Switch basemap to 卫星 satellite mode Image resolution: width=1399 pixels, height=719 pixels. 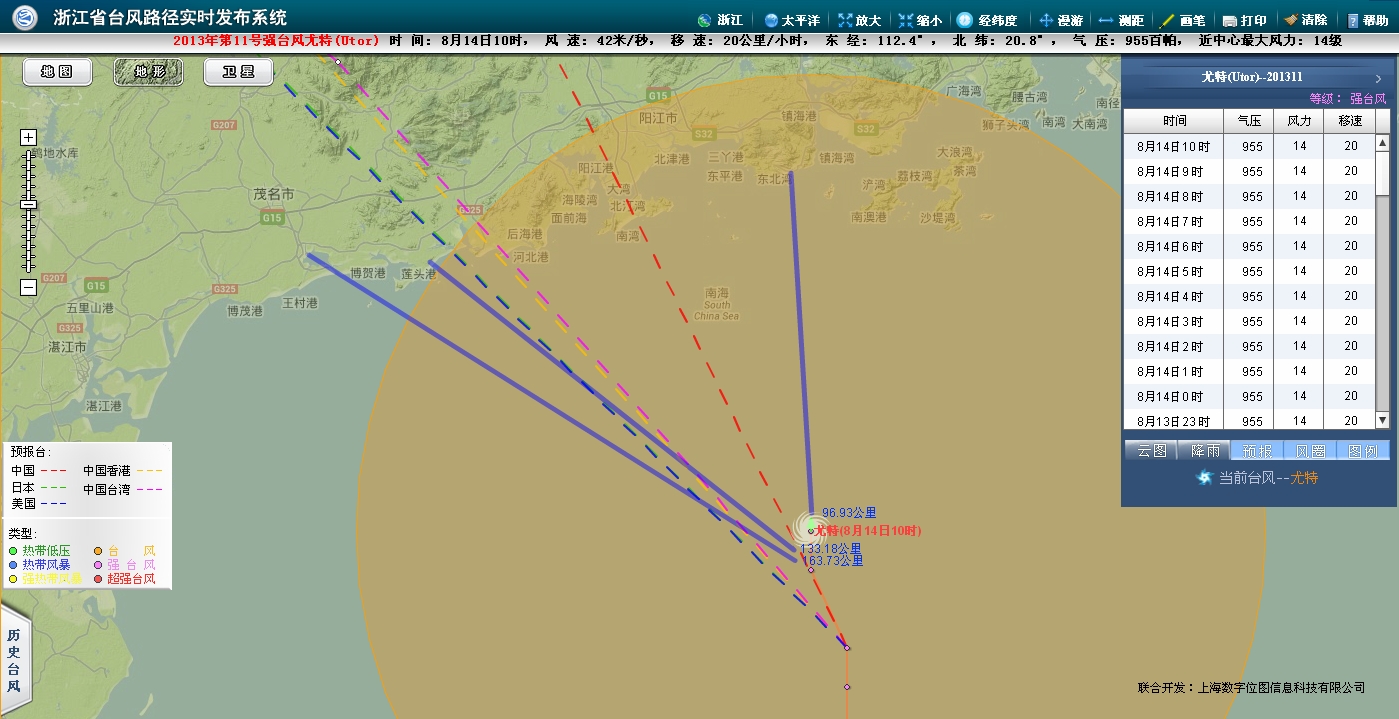(x=238, y=72)
